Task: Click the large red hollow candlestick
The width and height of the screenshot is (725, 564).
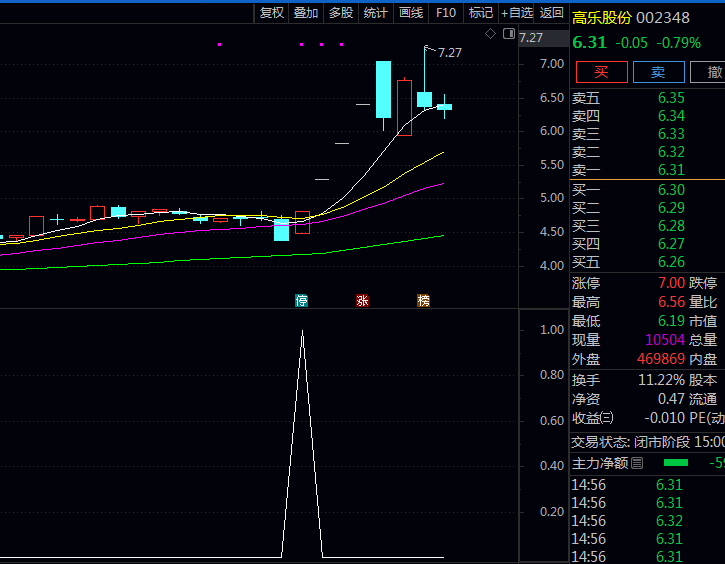Action: 405,108
